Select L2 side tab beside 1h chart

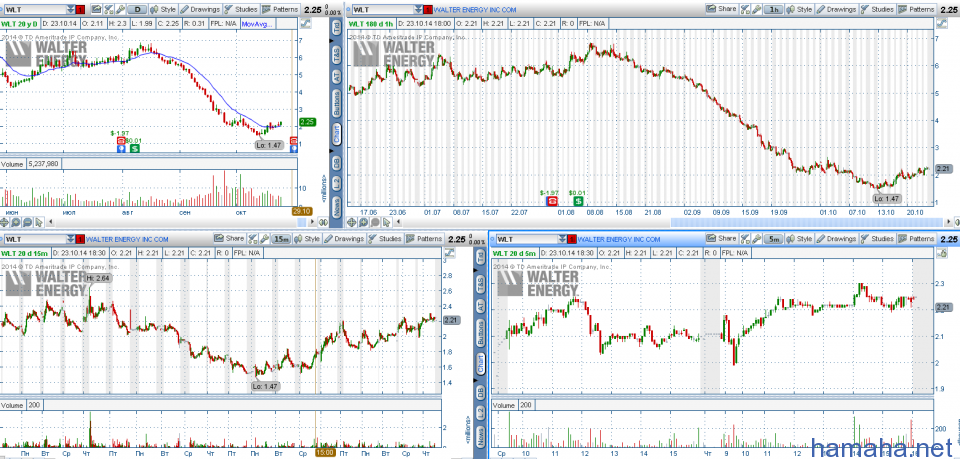click(336, 182)
